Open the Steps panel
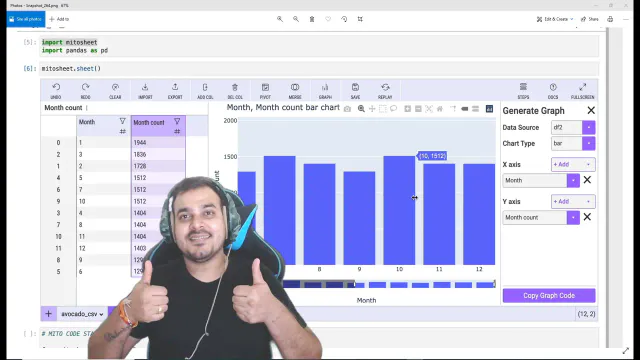Screen dimensions: 640x360 [523, 87]
